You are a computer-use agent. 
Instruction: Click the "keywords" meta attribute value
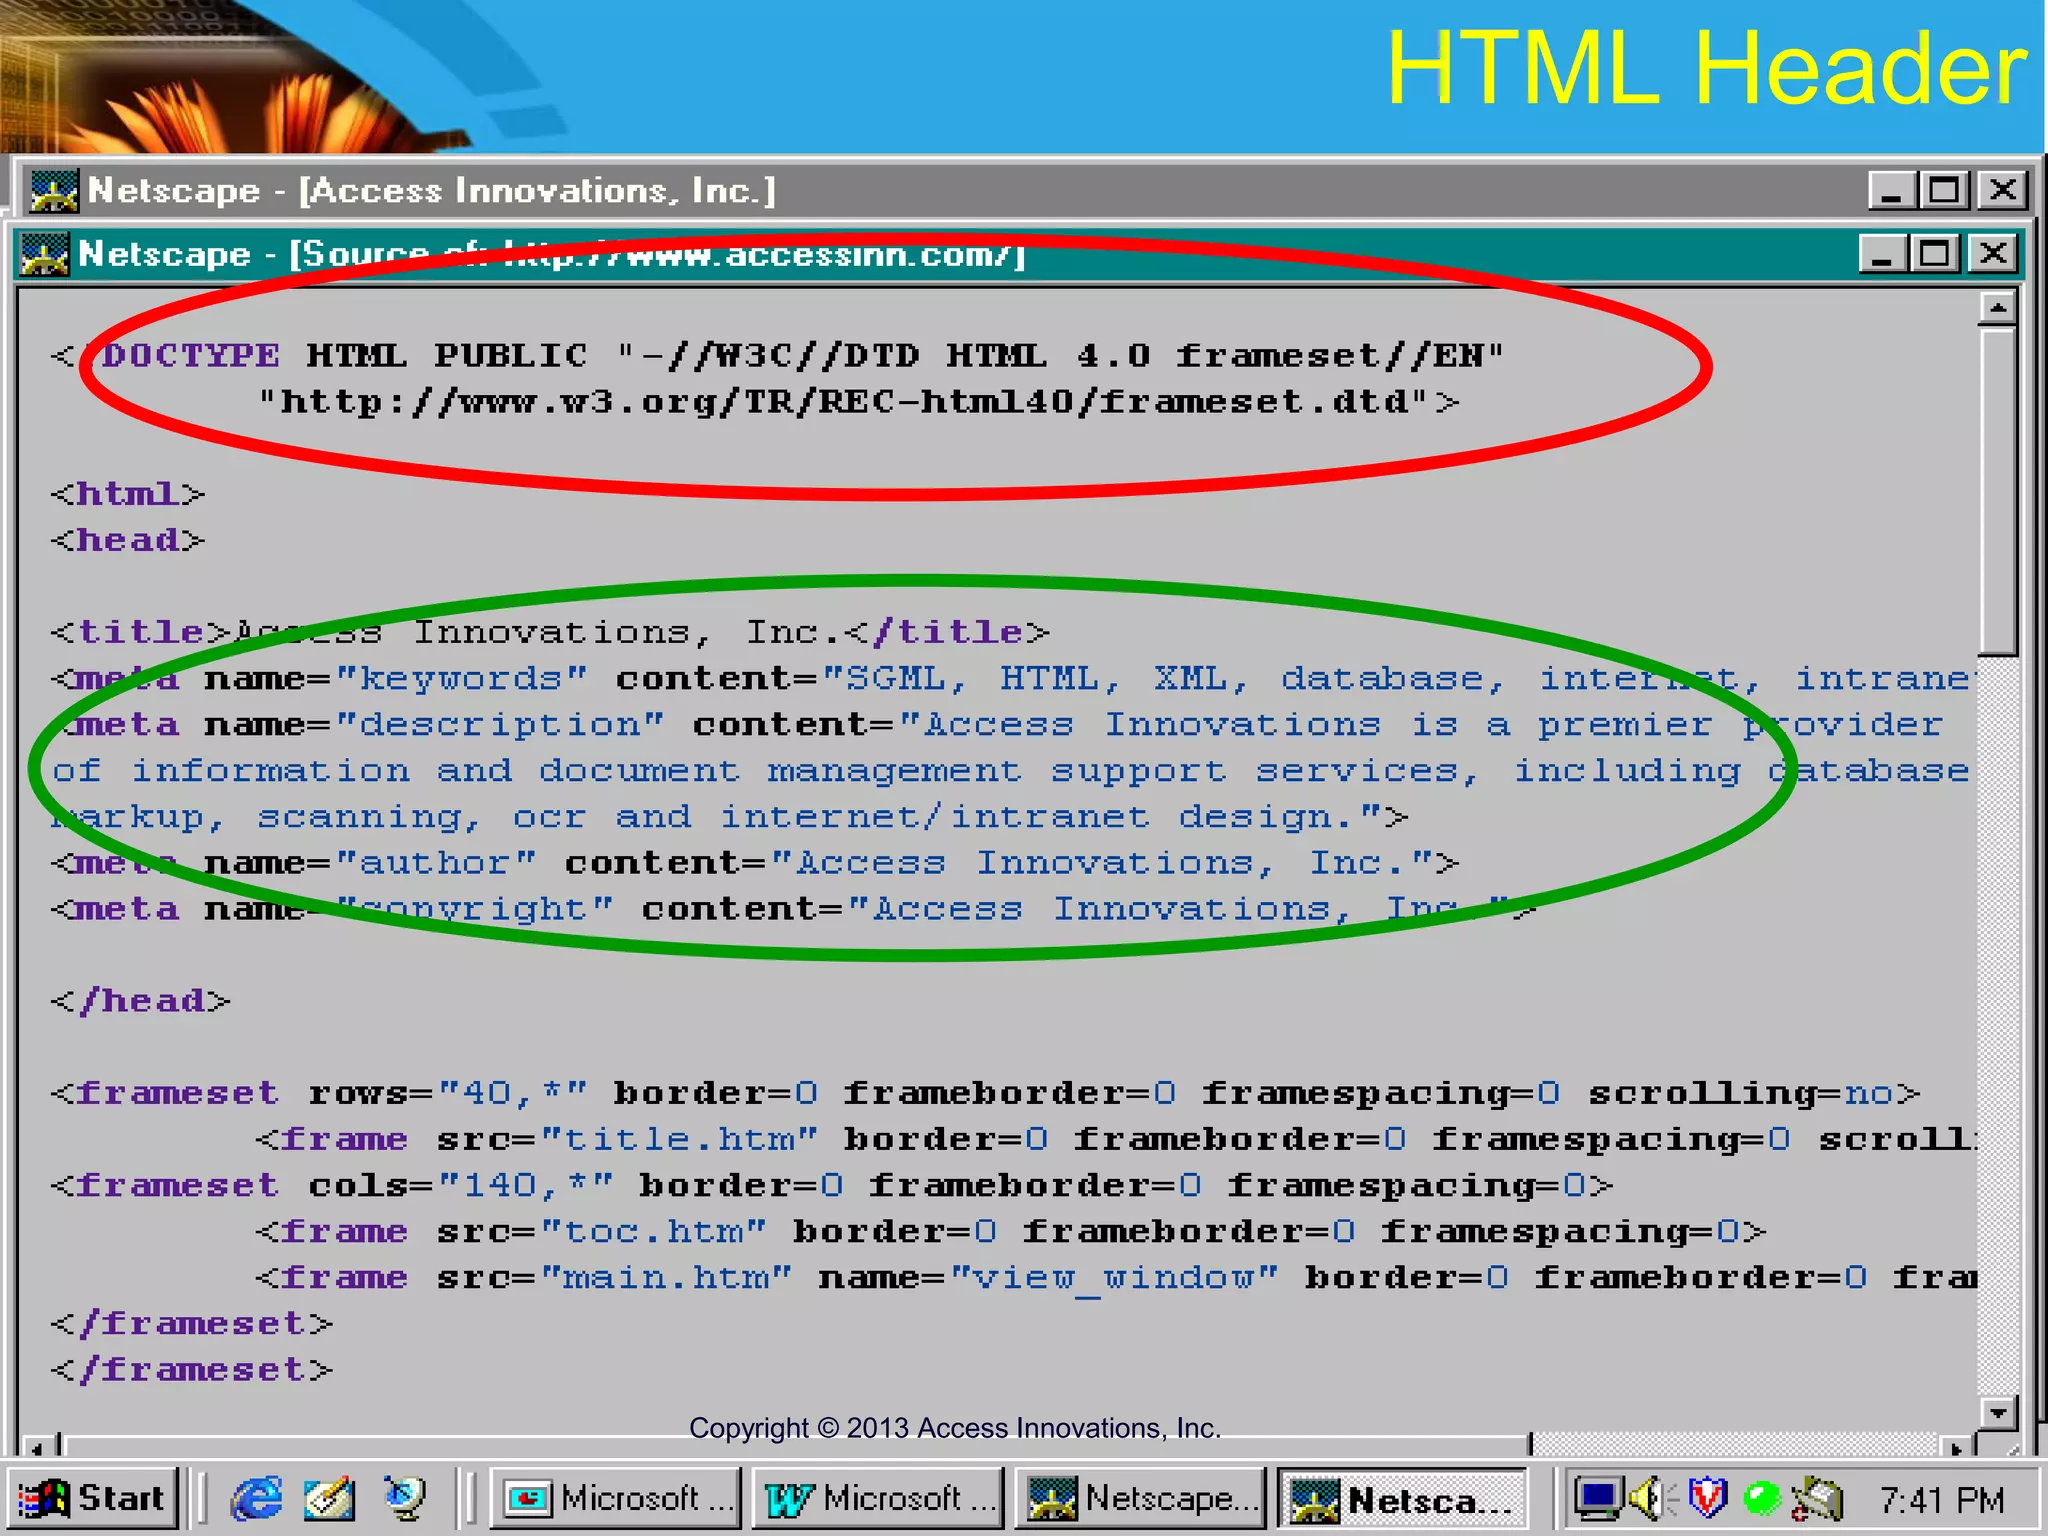[x=461, y=678]
